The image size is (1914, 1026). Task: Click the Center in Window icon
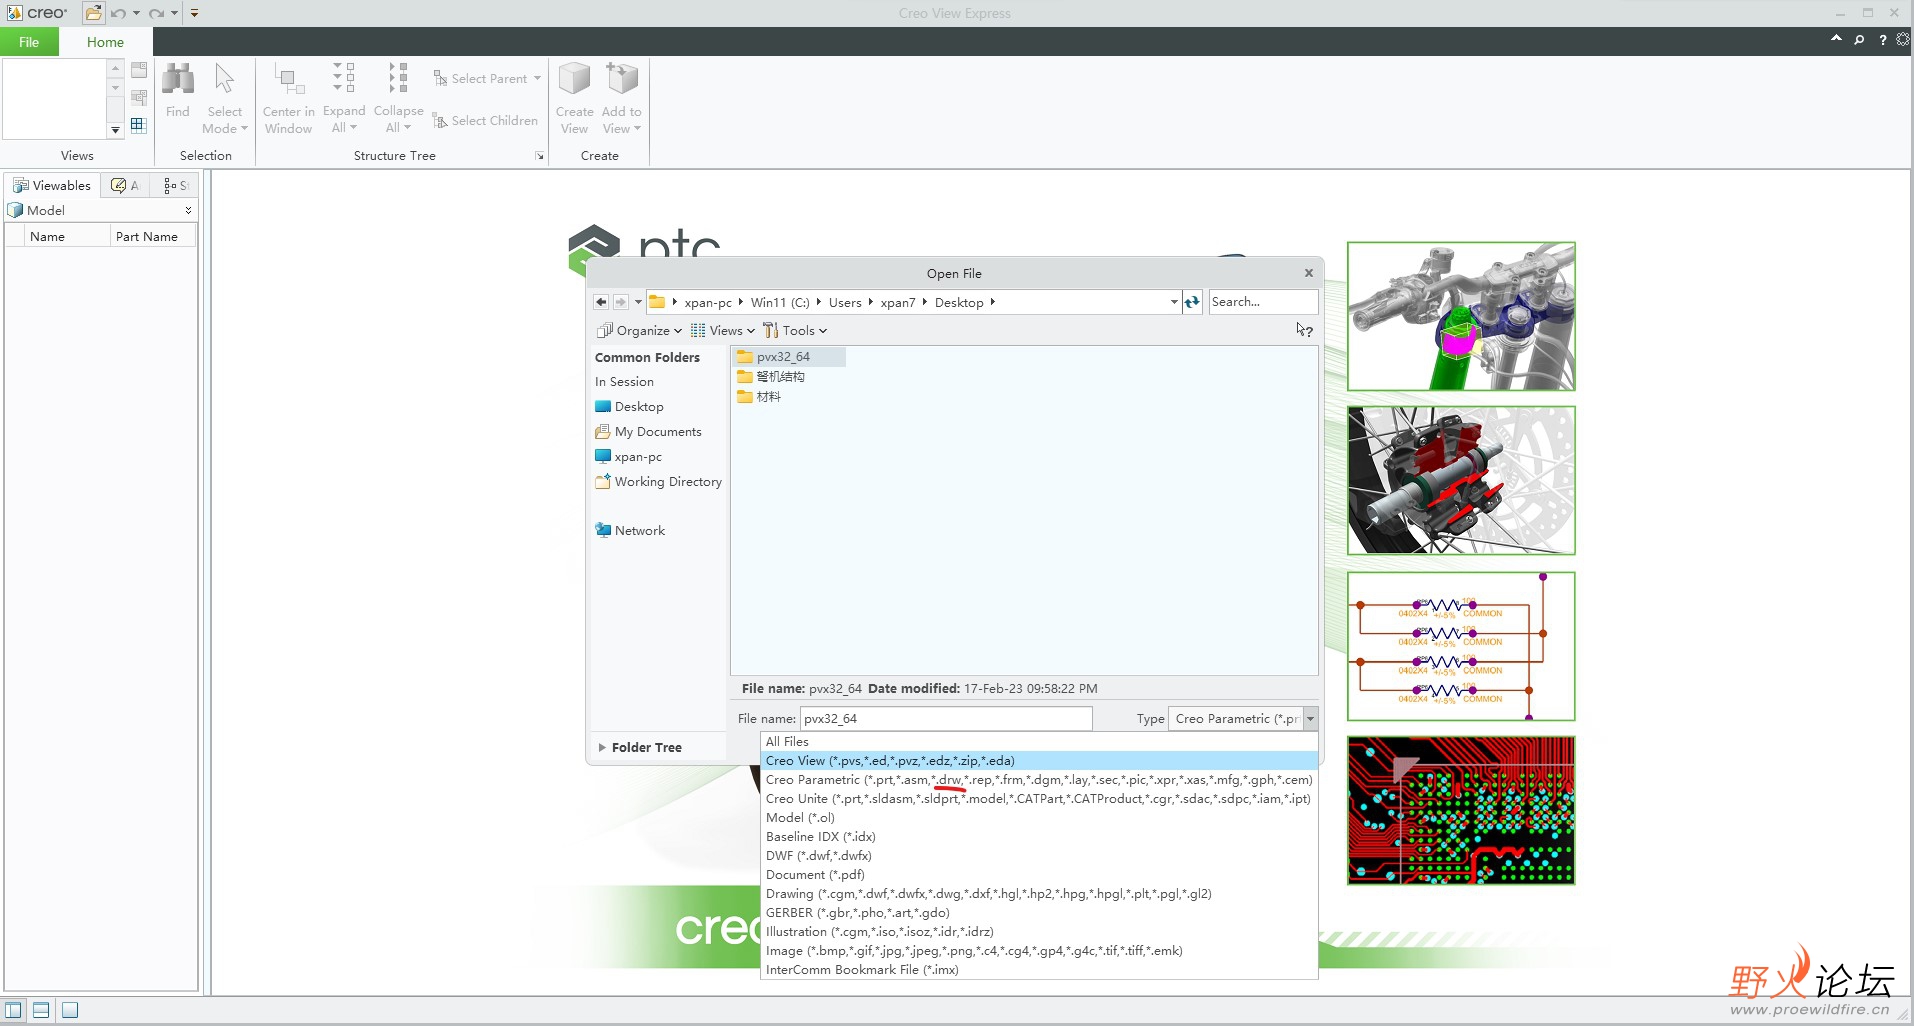point(288,81)
